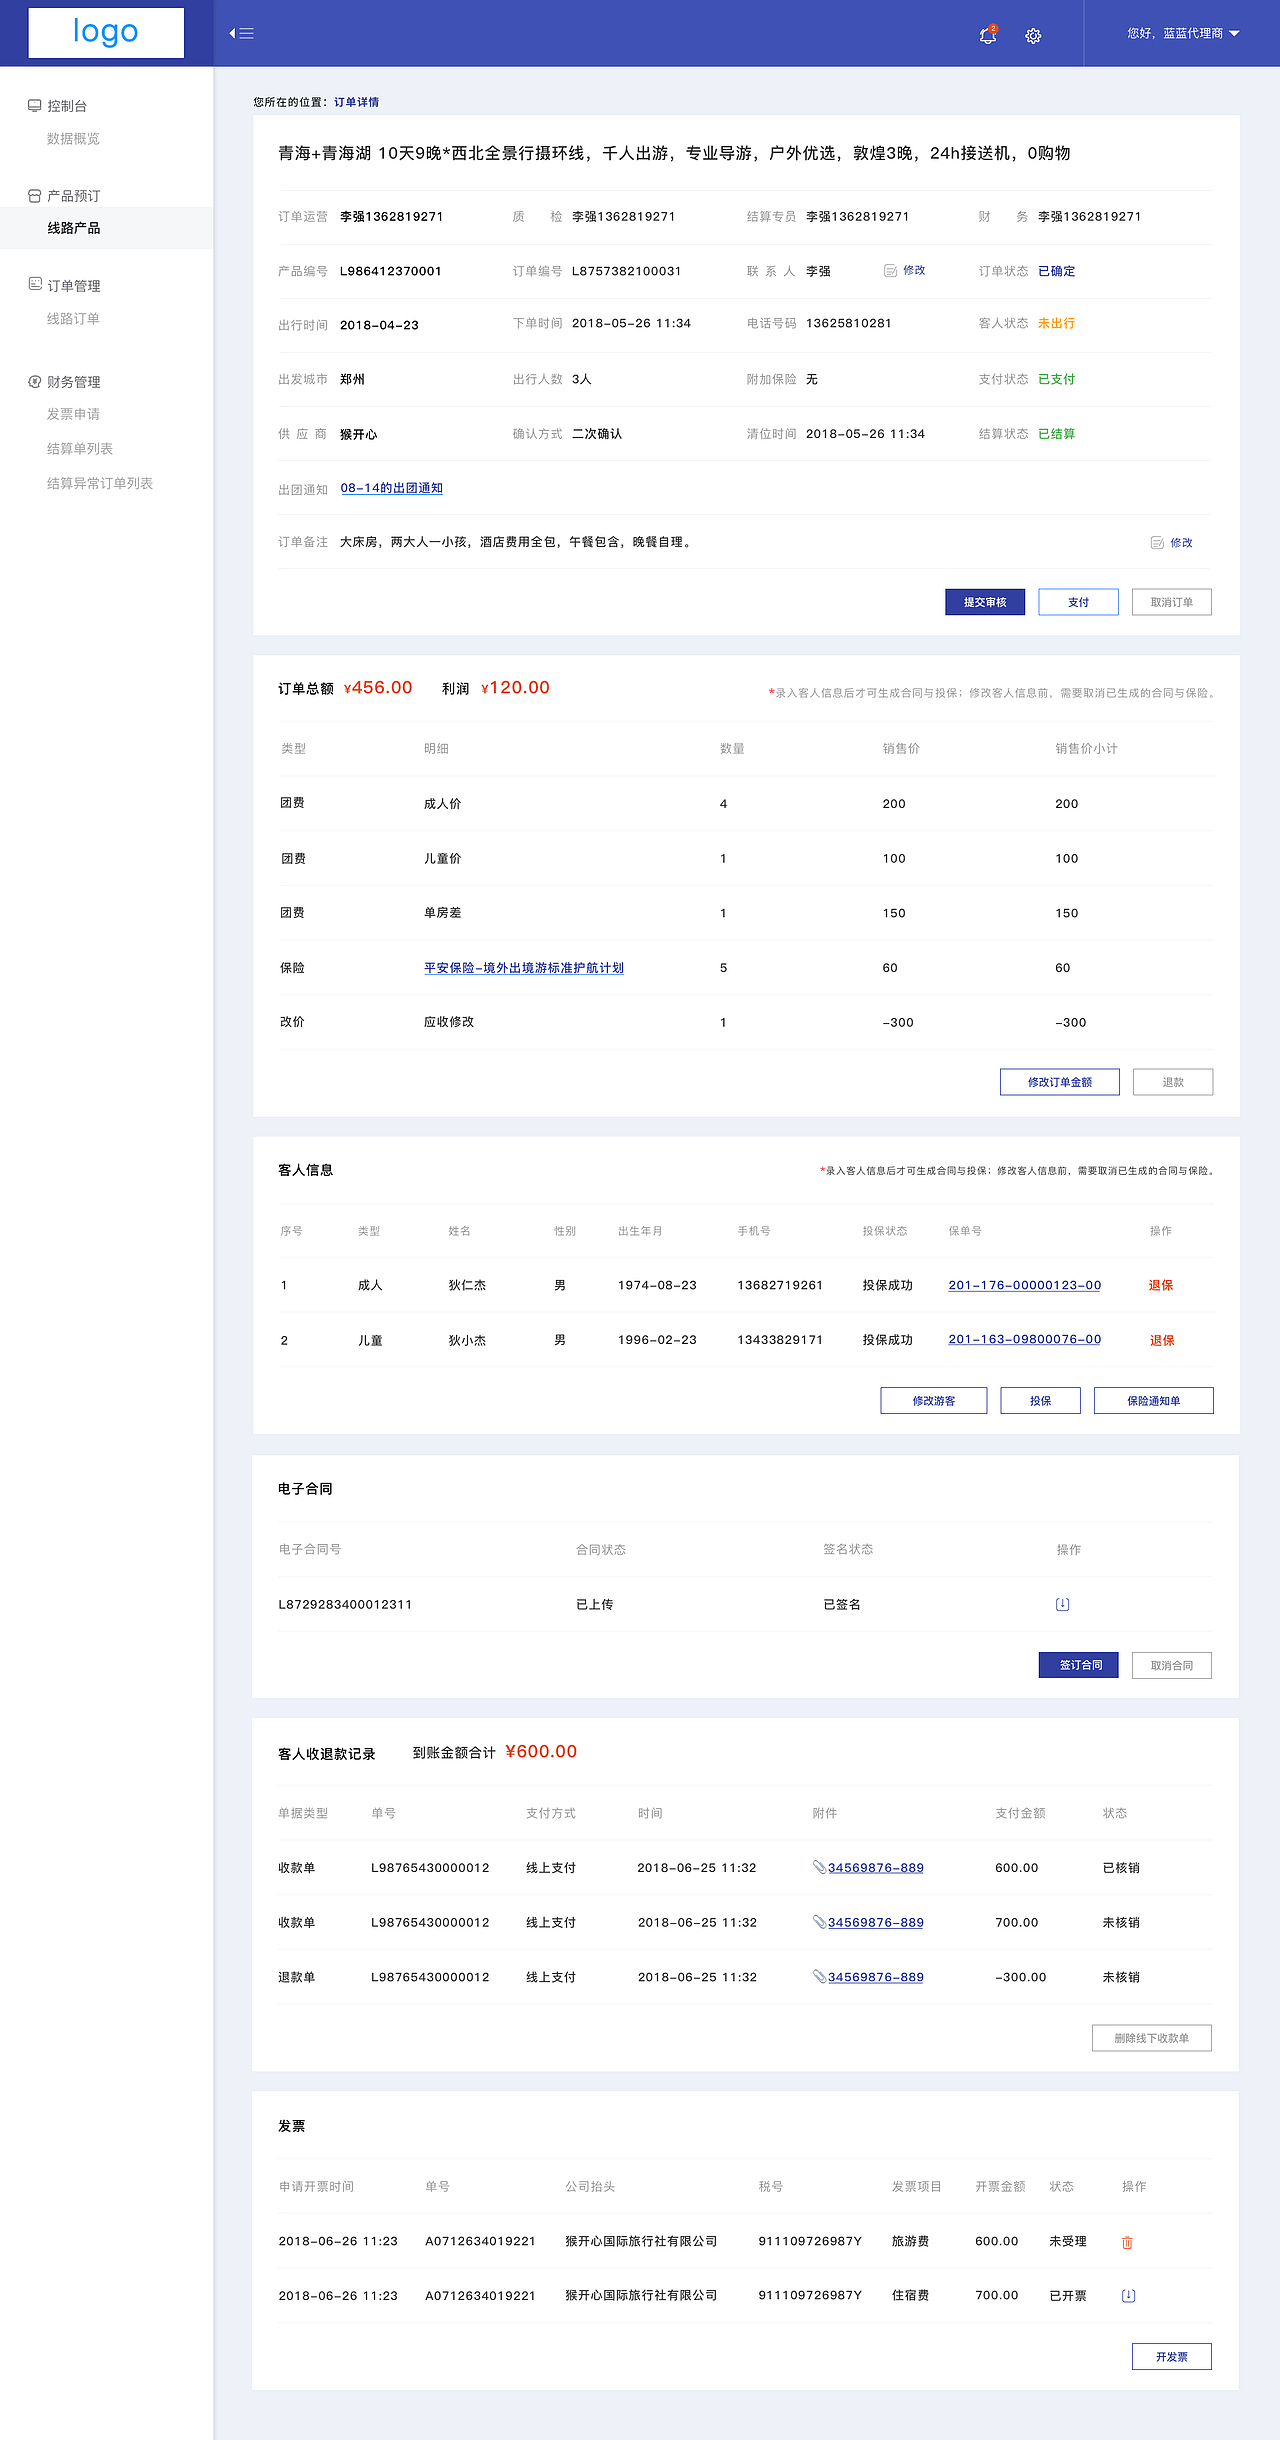The width and height of the screenshot is (1280, 2440).
Task: Click phone number 13625810281
Action: (x=849, y=323)
